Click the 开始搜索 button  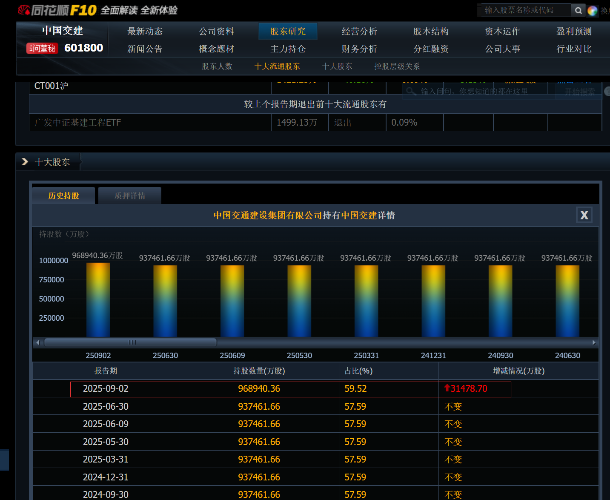click(579, 91)
